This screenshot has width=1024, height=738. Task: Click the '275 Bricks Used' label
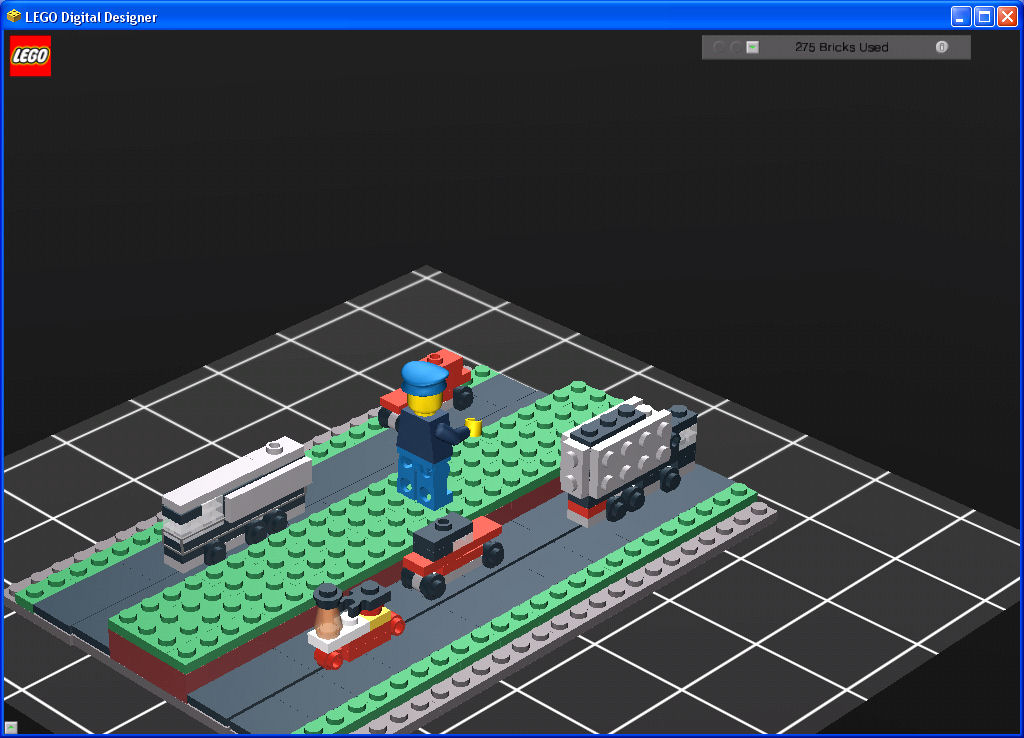pyautogui.click(x=841, y=47)
